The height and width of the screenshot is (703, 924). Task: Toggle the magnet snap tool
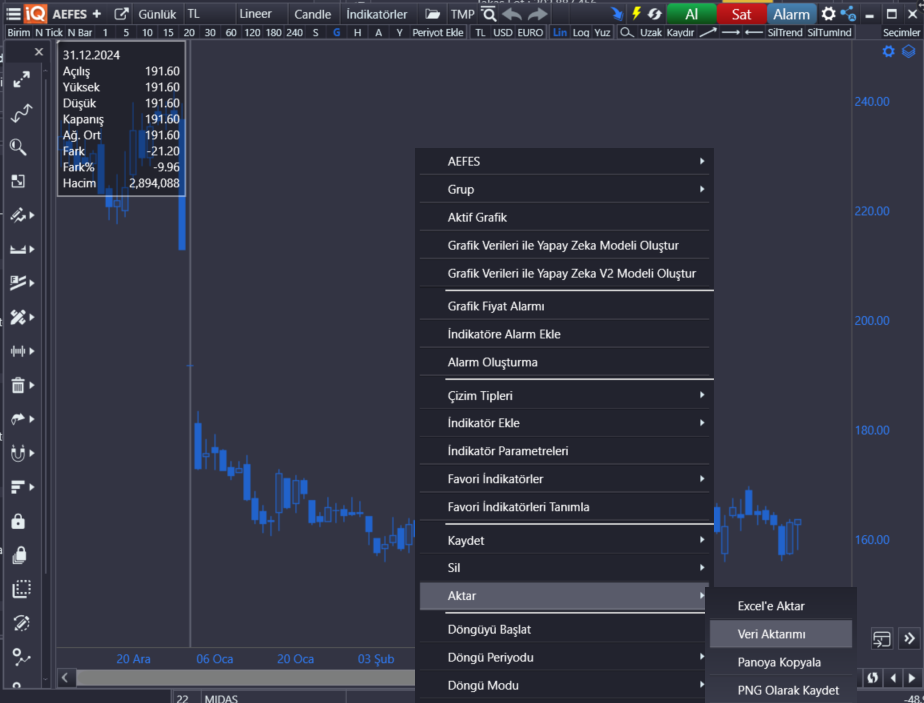coord(18,453)
